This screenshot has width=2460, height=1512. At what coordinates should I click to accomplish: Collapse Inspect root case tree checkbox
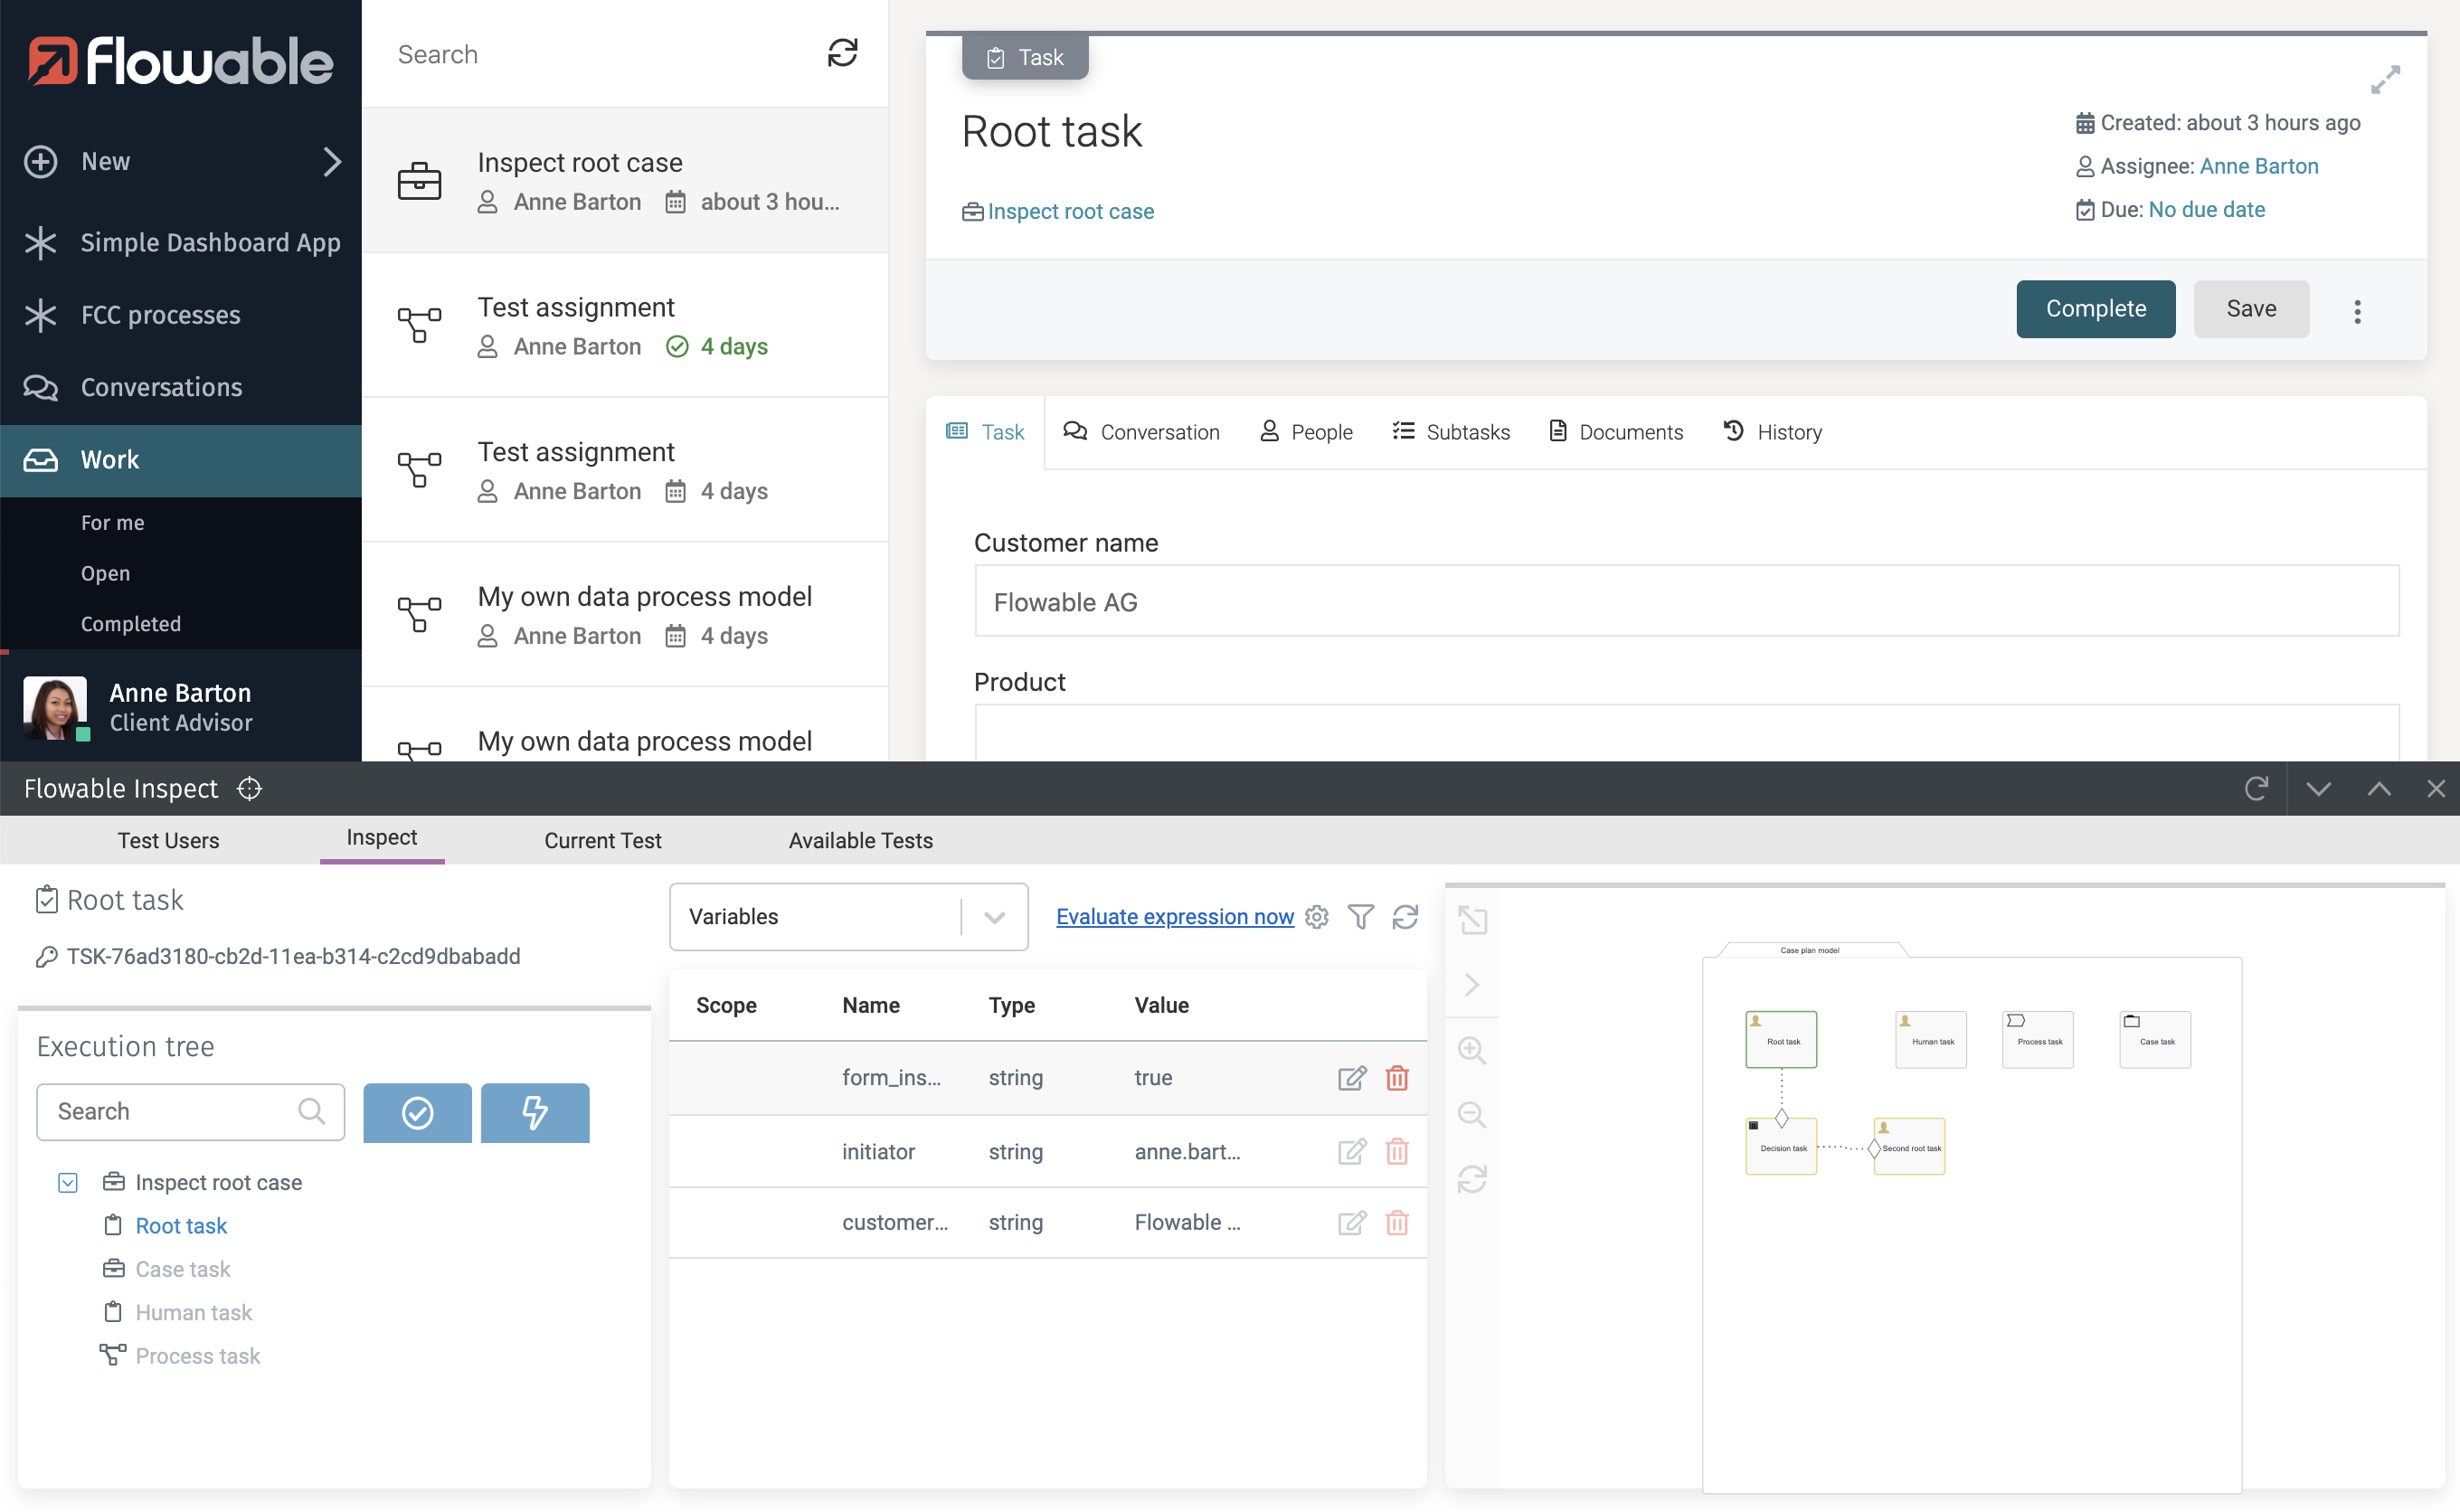[68, 1183]
